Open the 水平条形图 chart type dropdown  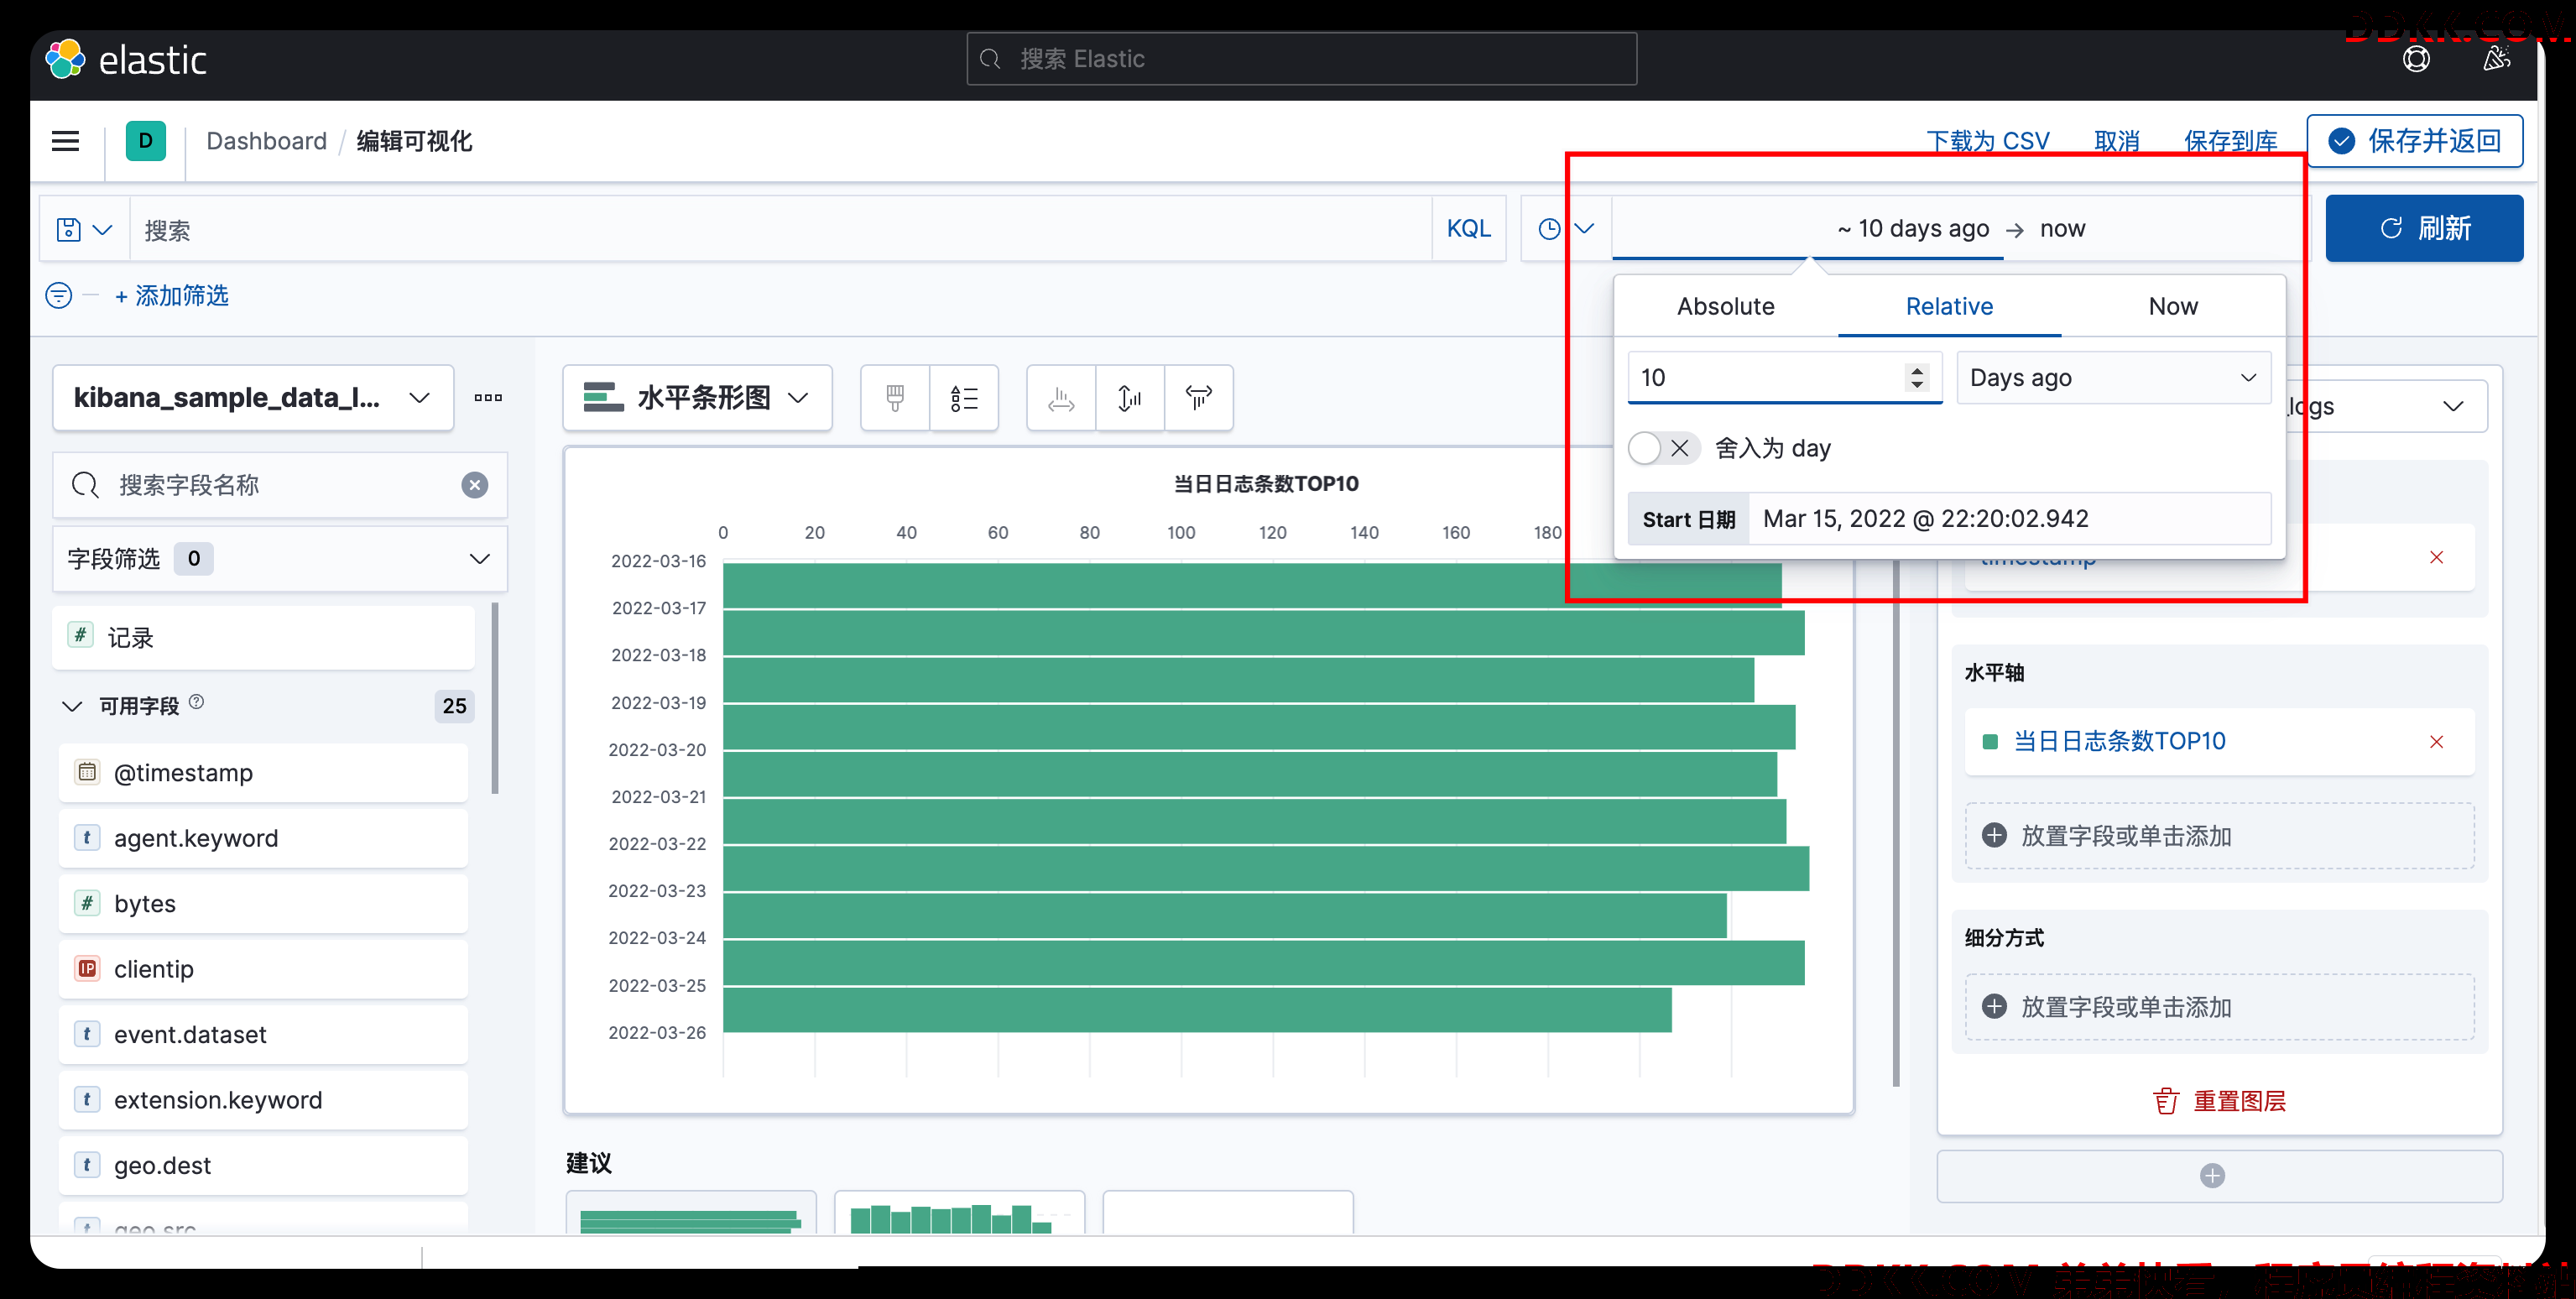[697, 398]
